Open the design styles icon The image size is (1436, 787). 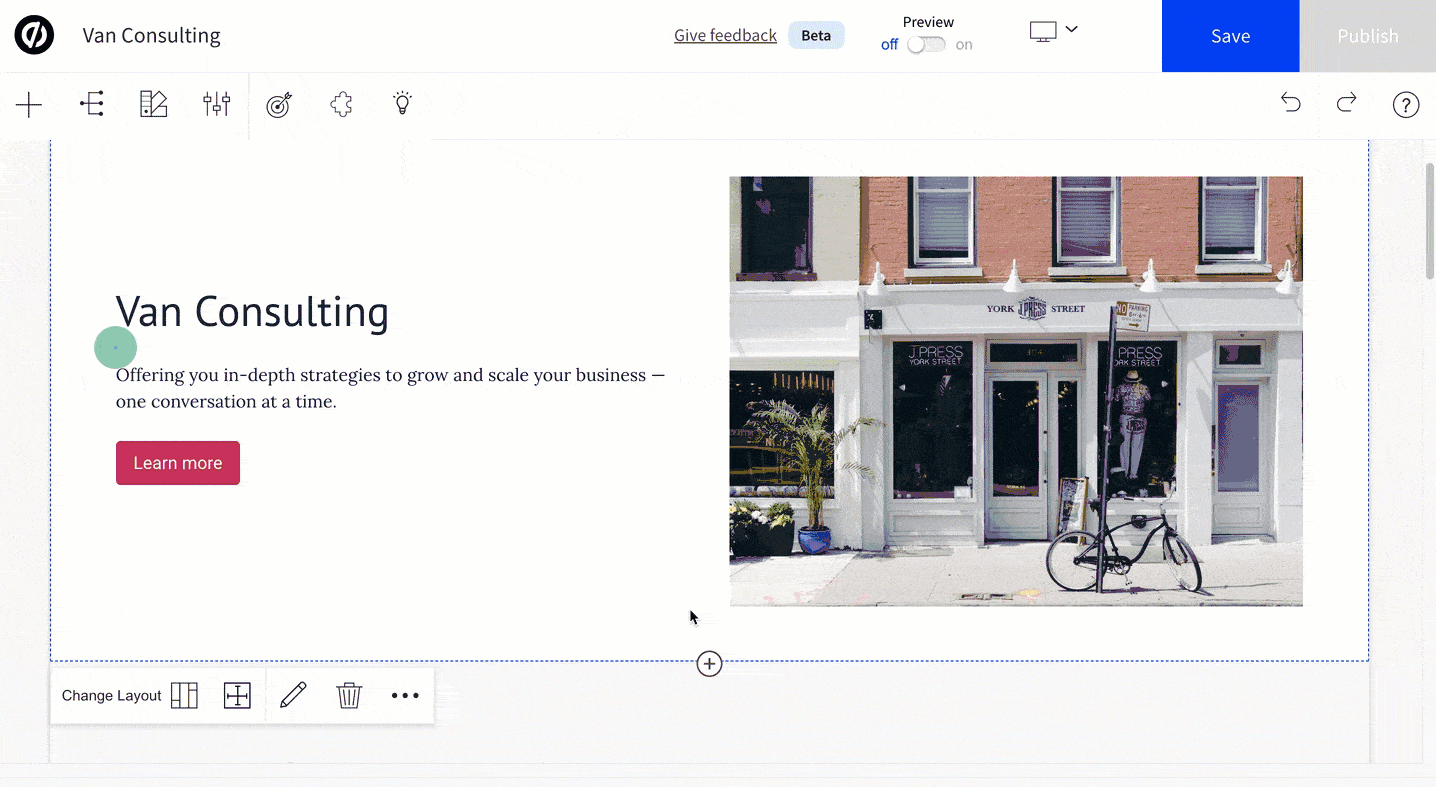pos(153,104)
